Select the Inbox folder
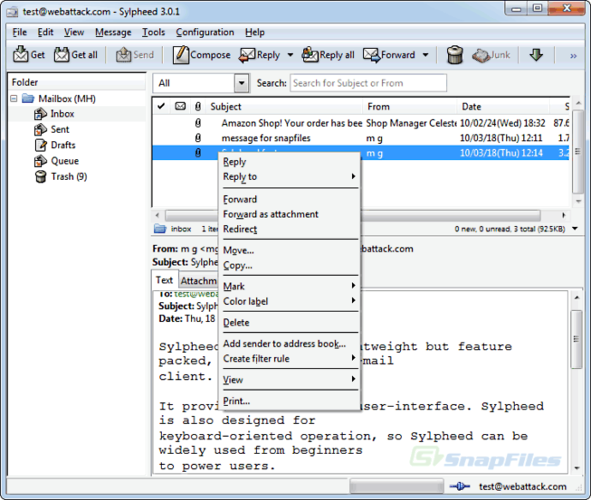The width and height of the screenshot is (591, 500). tap(62, 114)
